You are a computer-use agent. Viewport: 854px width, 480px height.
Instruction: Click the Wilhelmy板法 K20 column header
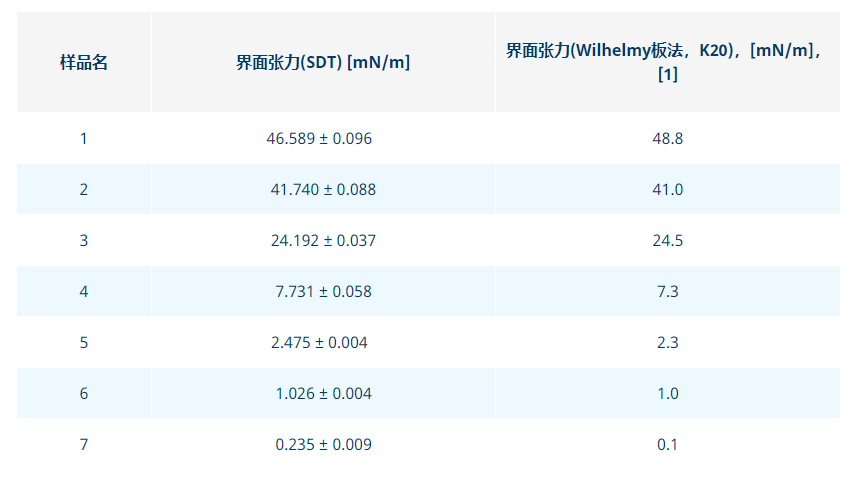[x=667, y=62]
